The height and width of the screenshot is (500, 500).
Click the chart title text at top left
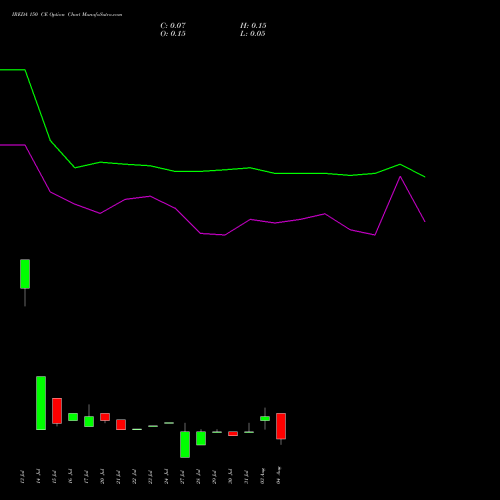(67, 15)
